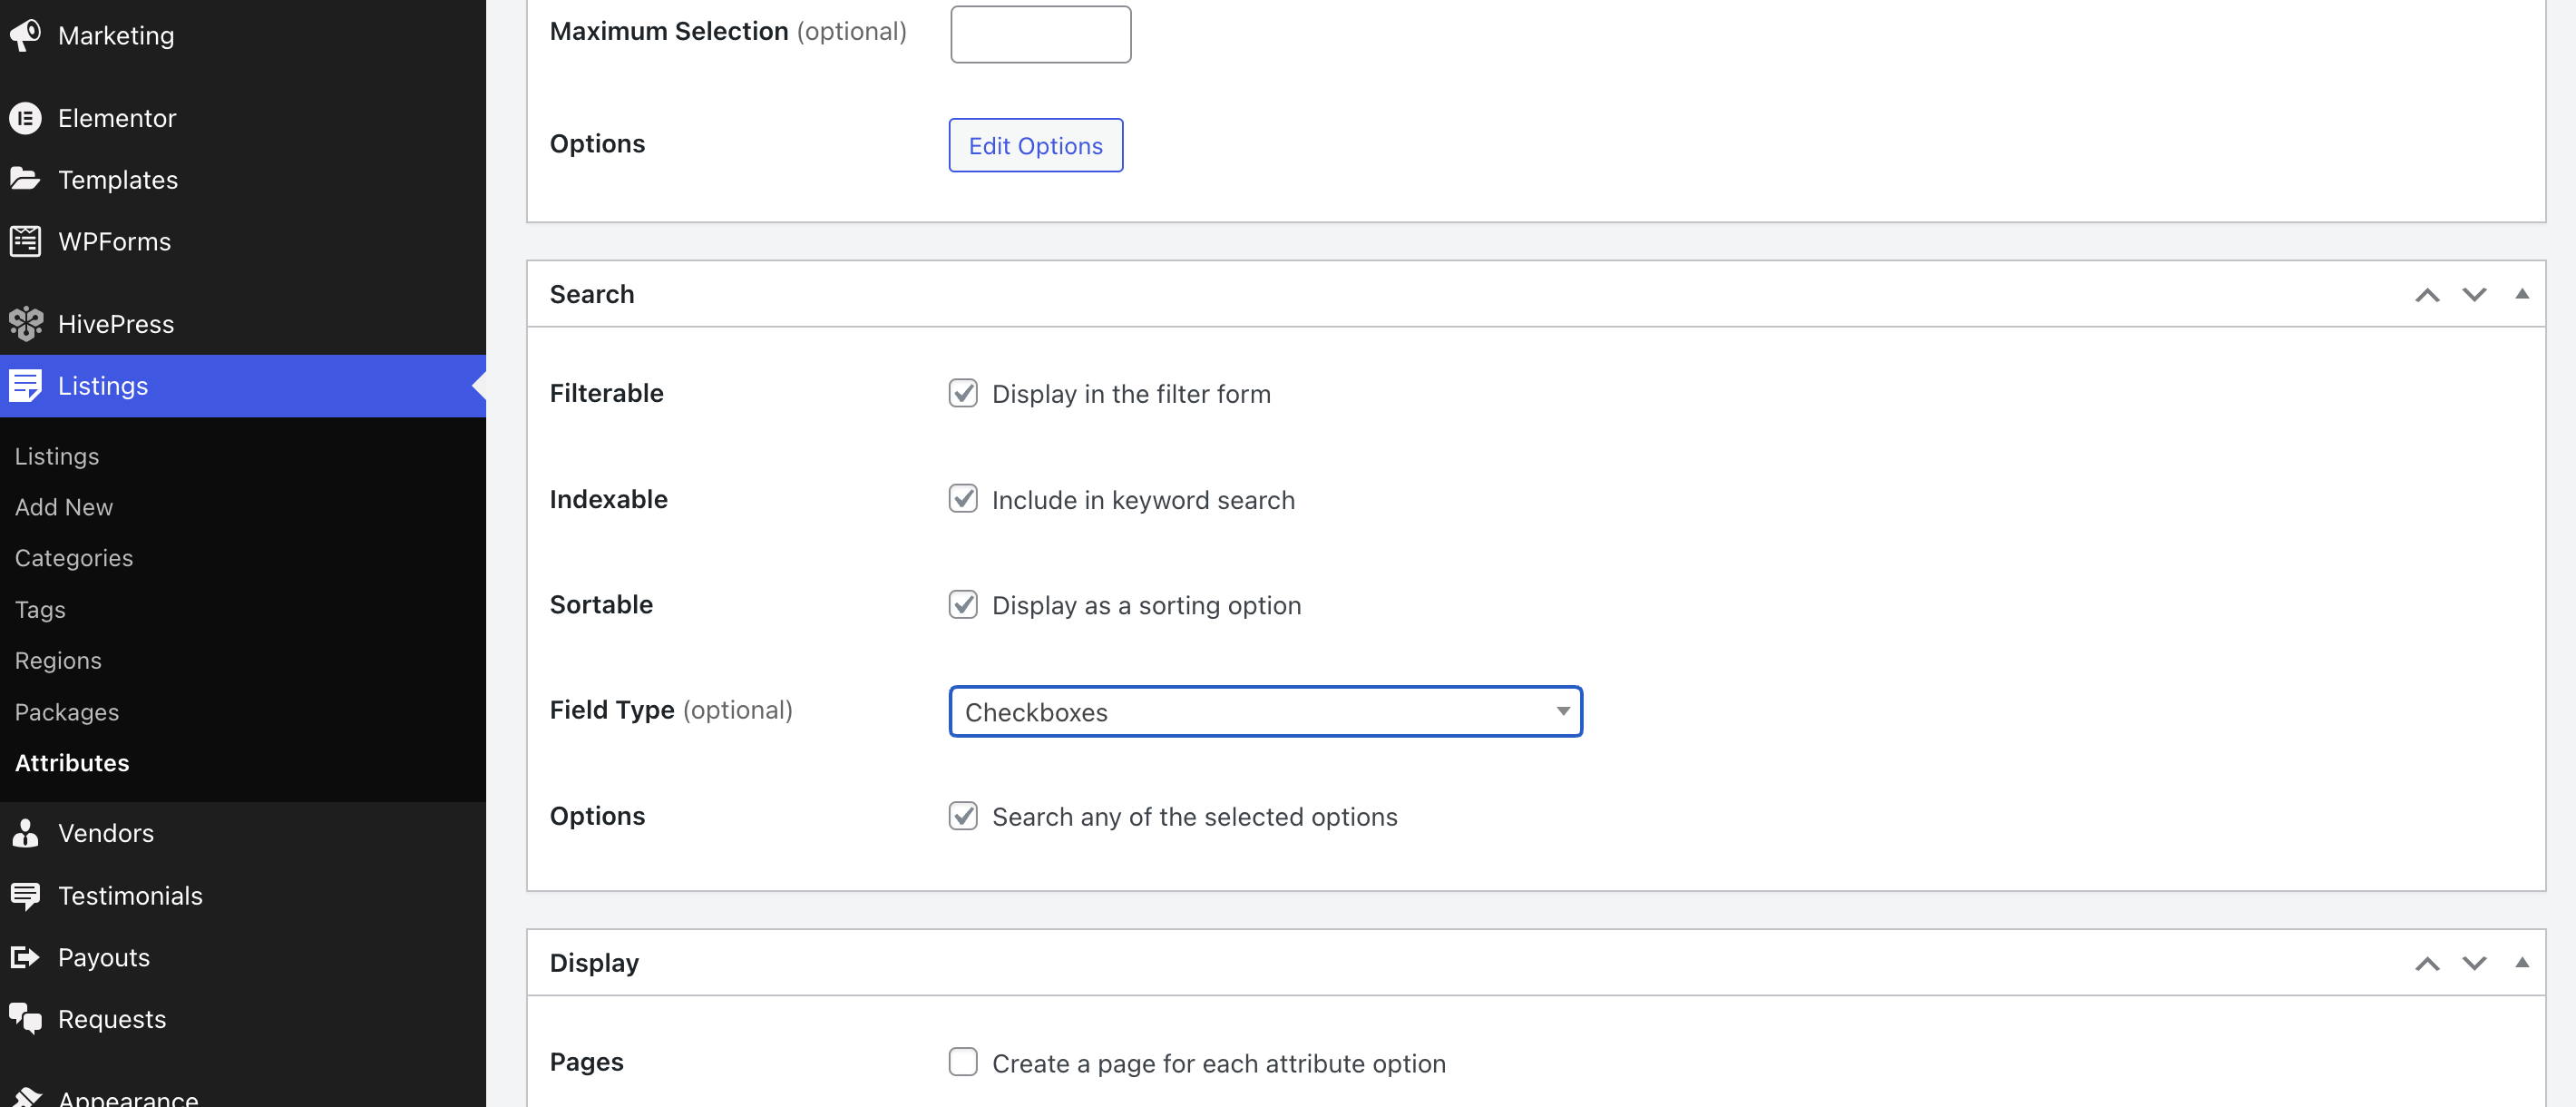Open the Field Type Checkboxes dropdown
Viewport: 2576px width, 1107px height.
click(1265, 712)
